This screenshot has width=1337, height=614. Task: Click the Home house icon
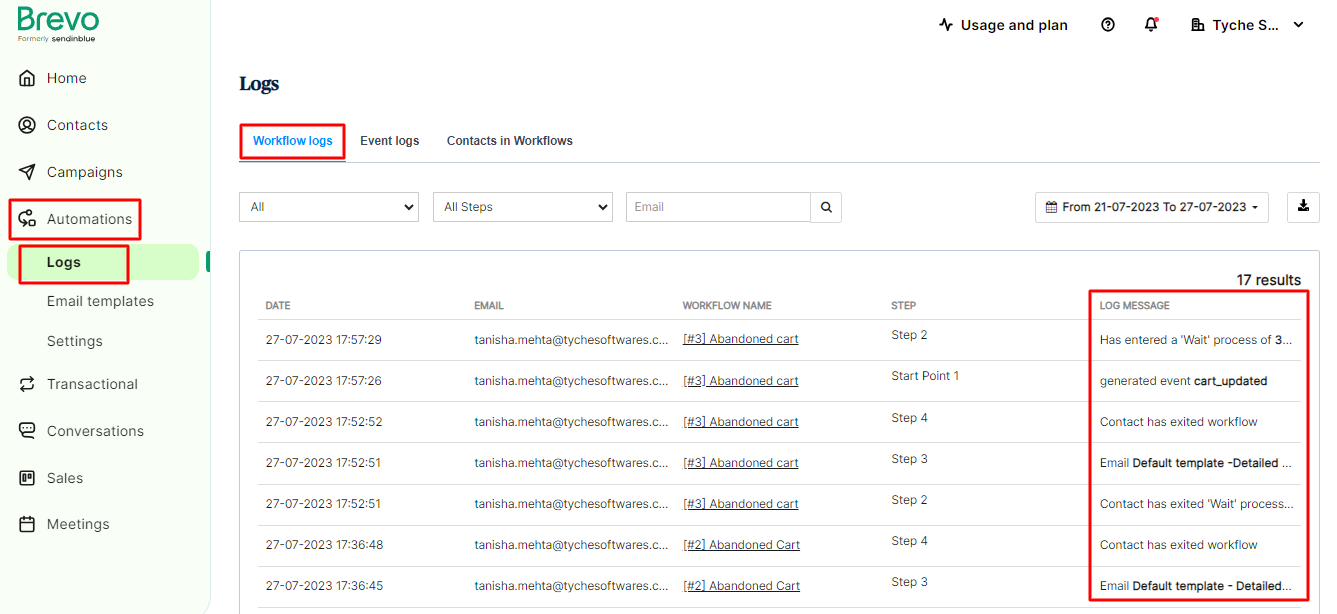click(27, 78)
